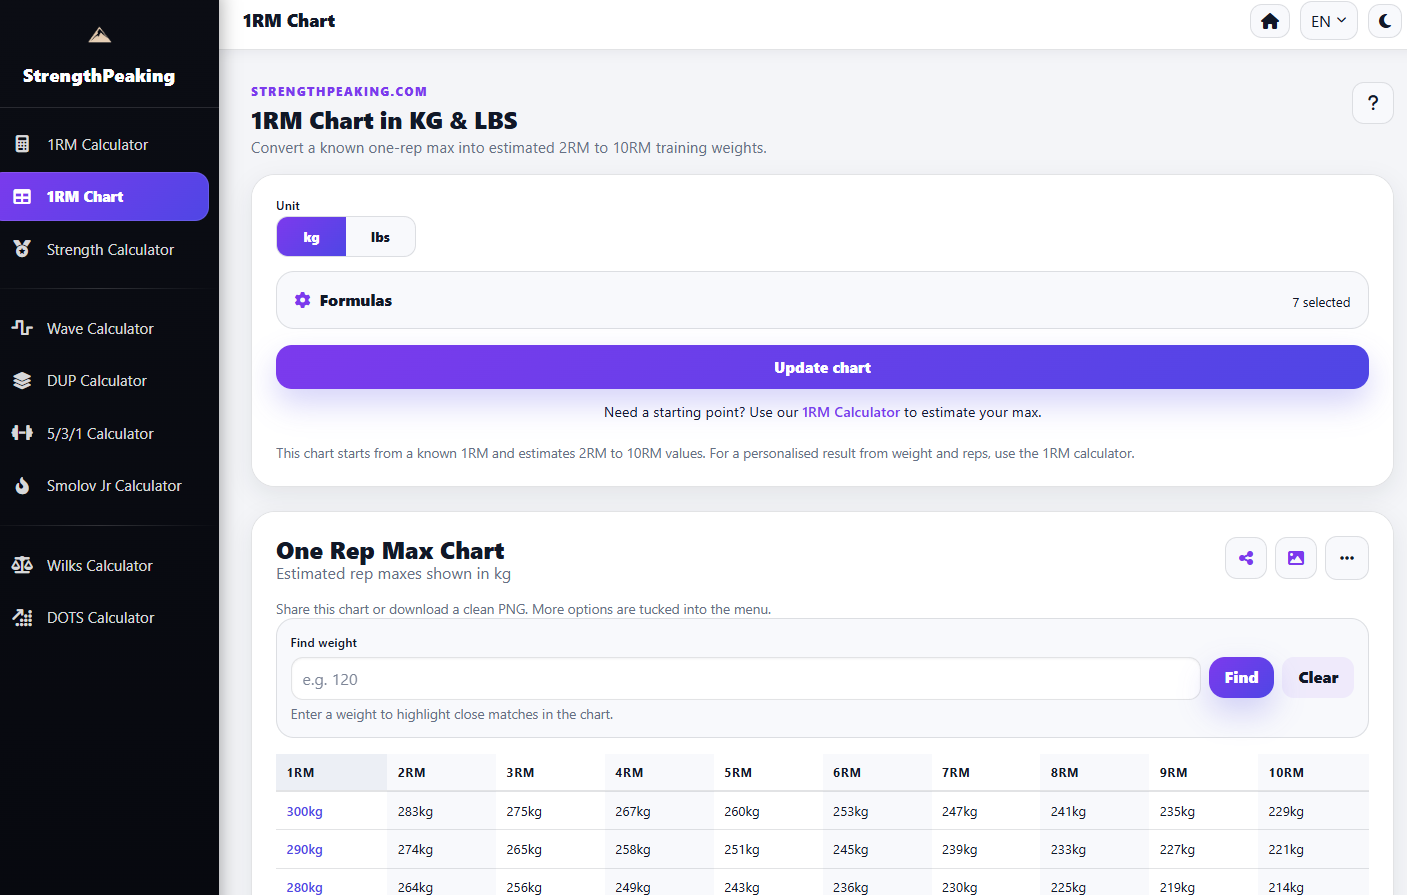Screen dimensions: 1407x895
Task: Click the question mark help button
Action: pos(1373,102)
